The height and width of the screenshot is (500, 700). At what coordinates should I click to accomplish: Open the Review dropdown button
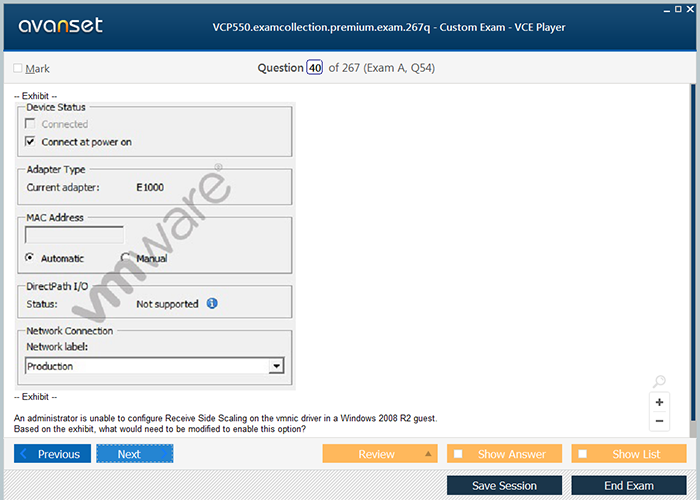(x=380, y=454)
